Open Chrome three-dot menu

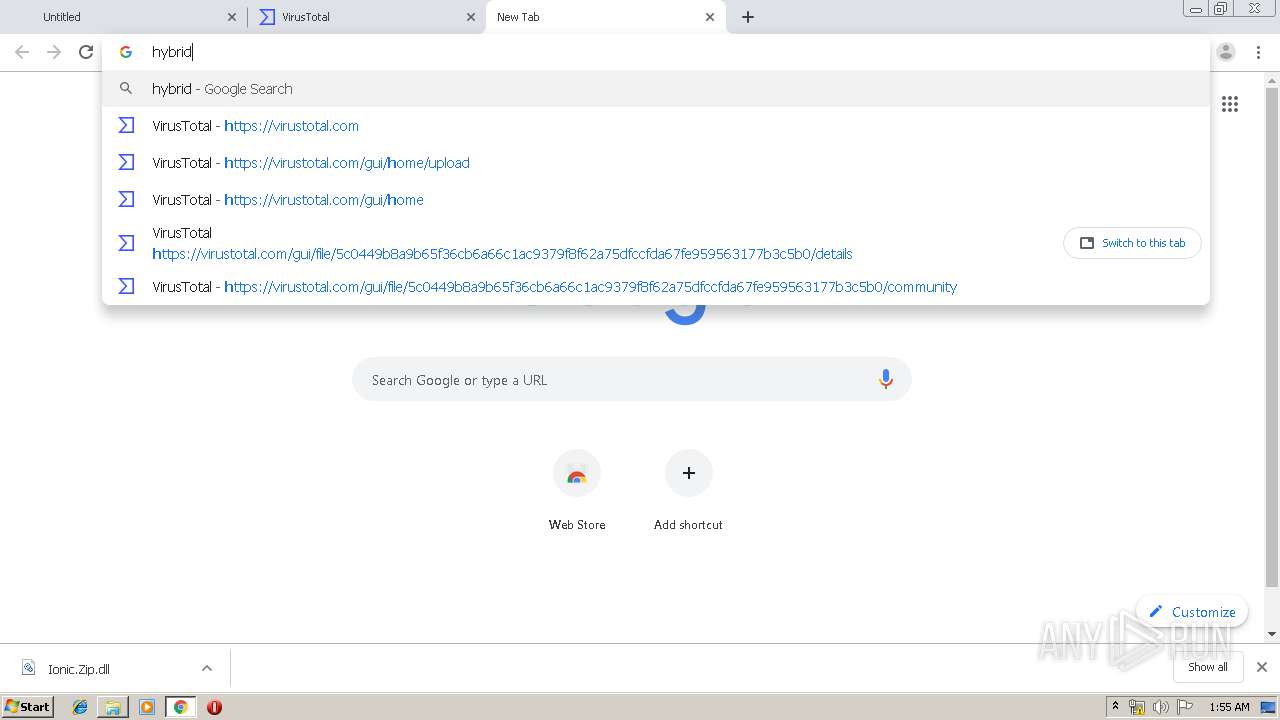pos(1258,52)
